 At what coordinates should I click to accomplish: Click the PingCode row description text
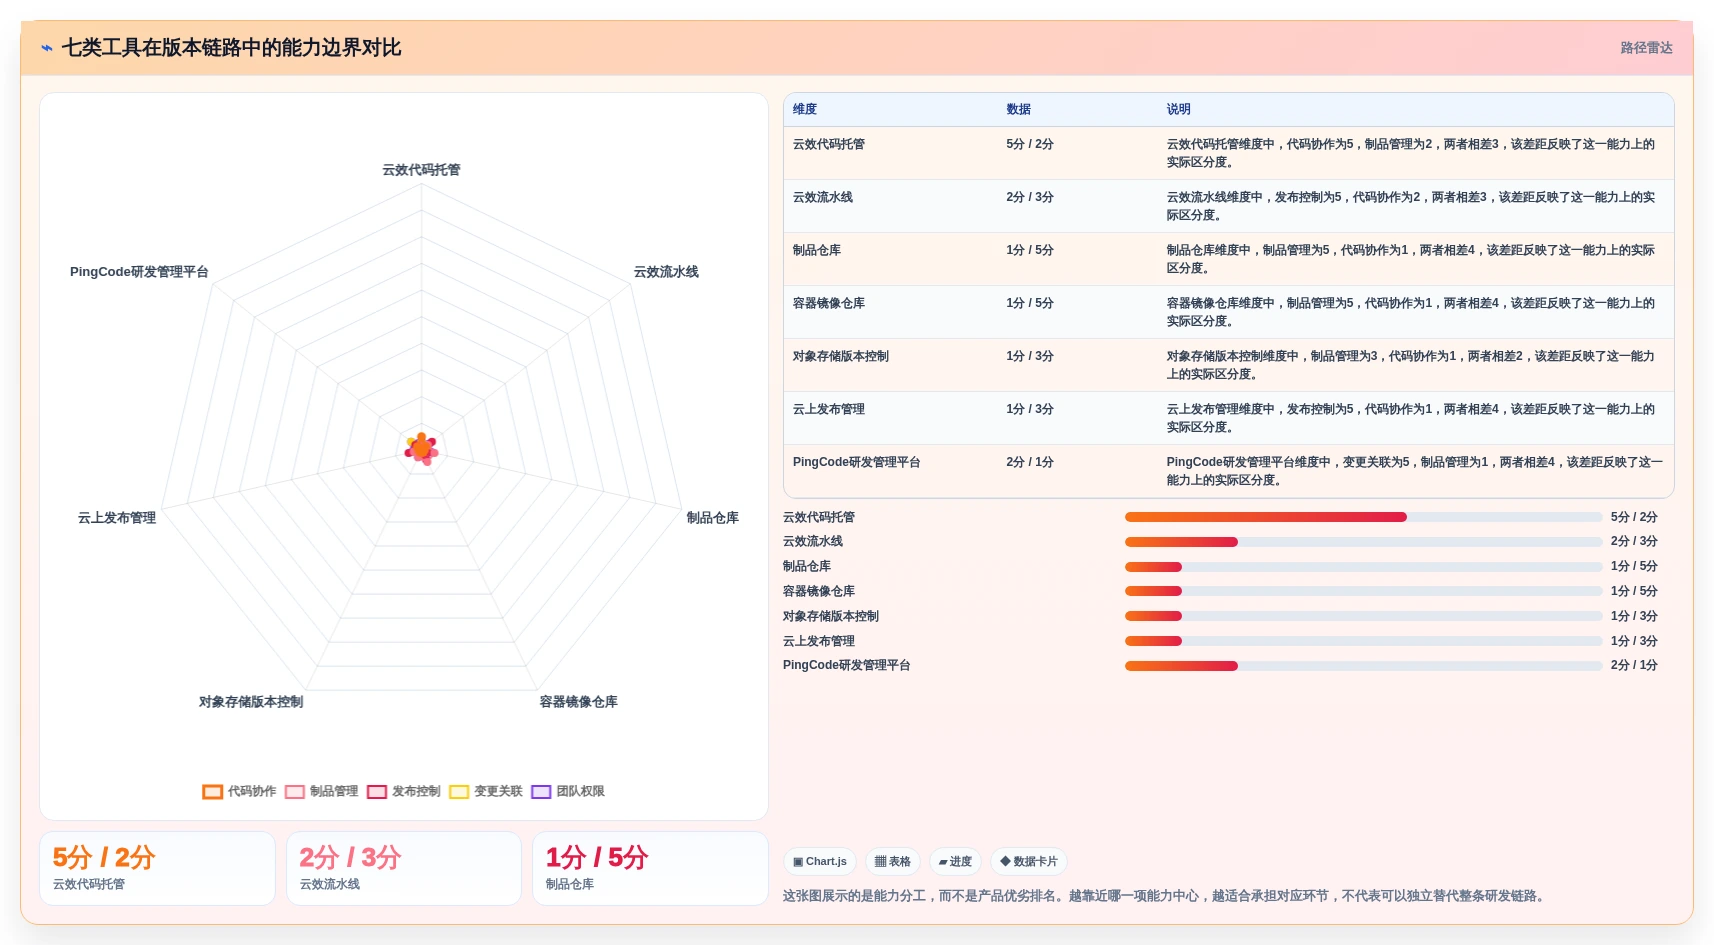1414,471
